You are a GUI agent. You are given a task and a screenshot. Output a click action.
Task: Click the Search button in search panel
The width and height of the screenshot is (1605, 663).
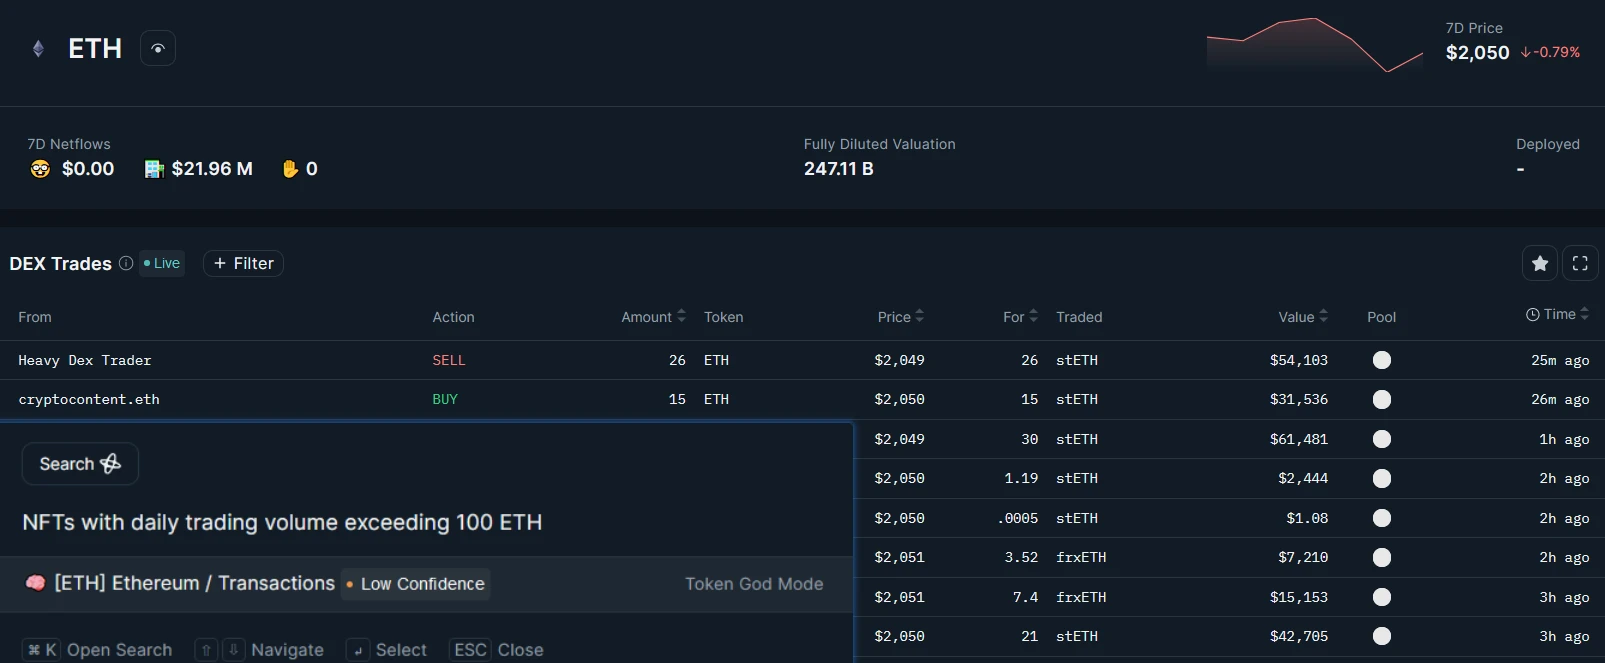click(x=80, y=464)
